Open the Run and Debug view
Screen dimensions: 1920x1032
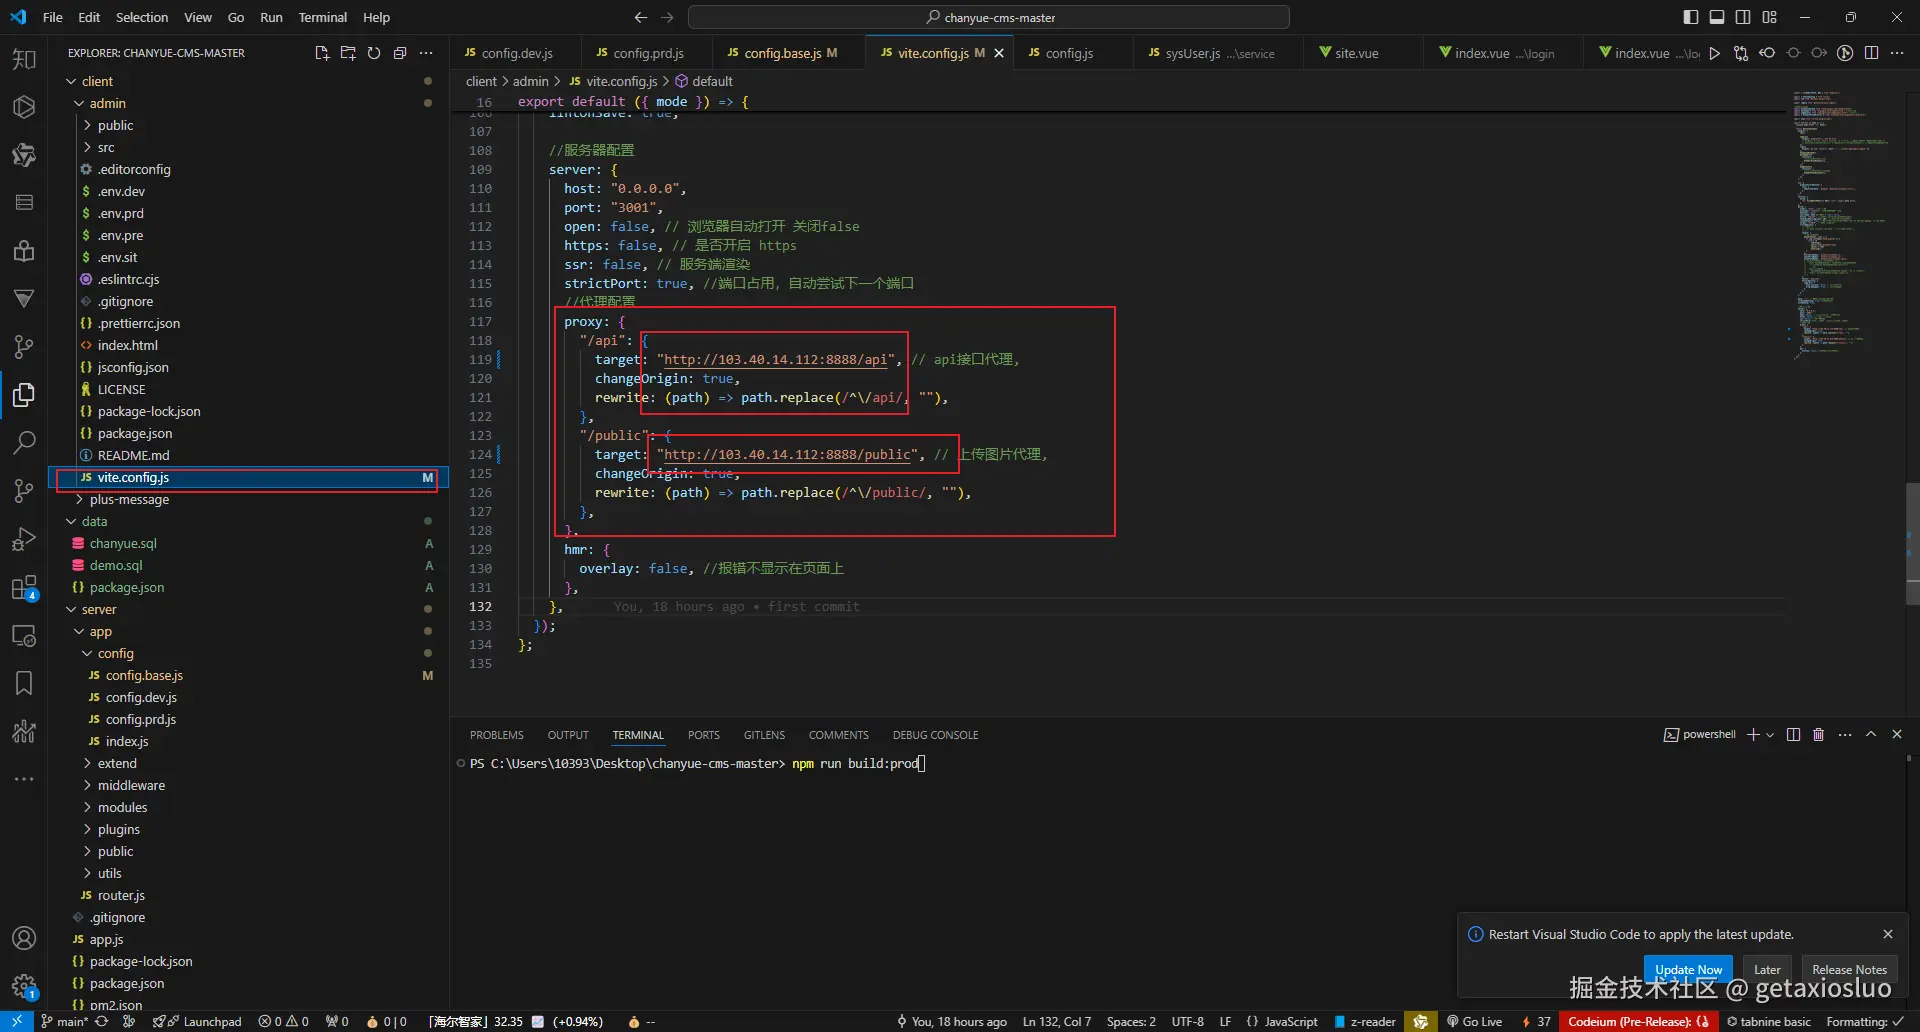pyautogui.click(x=24, y=539)
